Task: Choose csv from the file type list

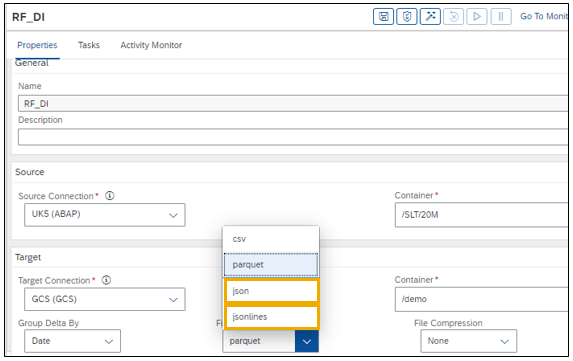Action: (x=271, y=239)
